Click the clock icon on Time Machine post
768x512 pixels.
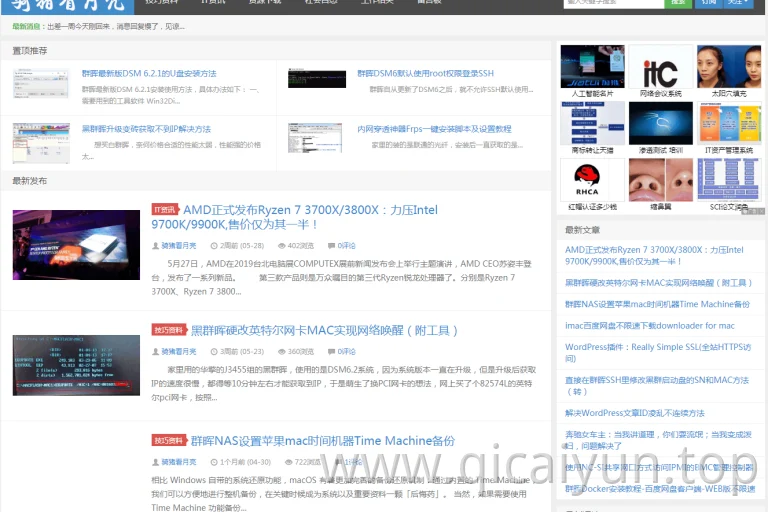point(214,462)
